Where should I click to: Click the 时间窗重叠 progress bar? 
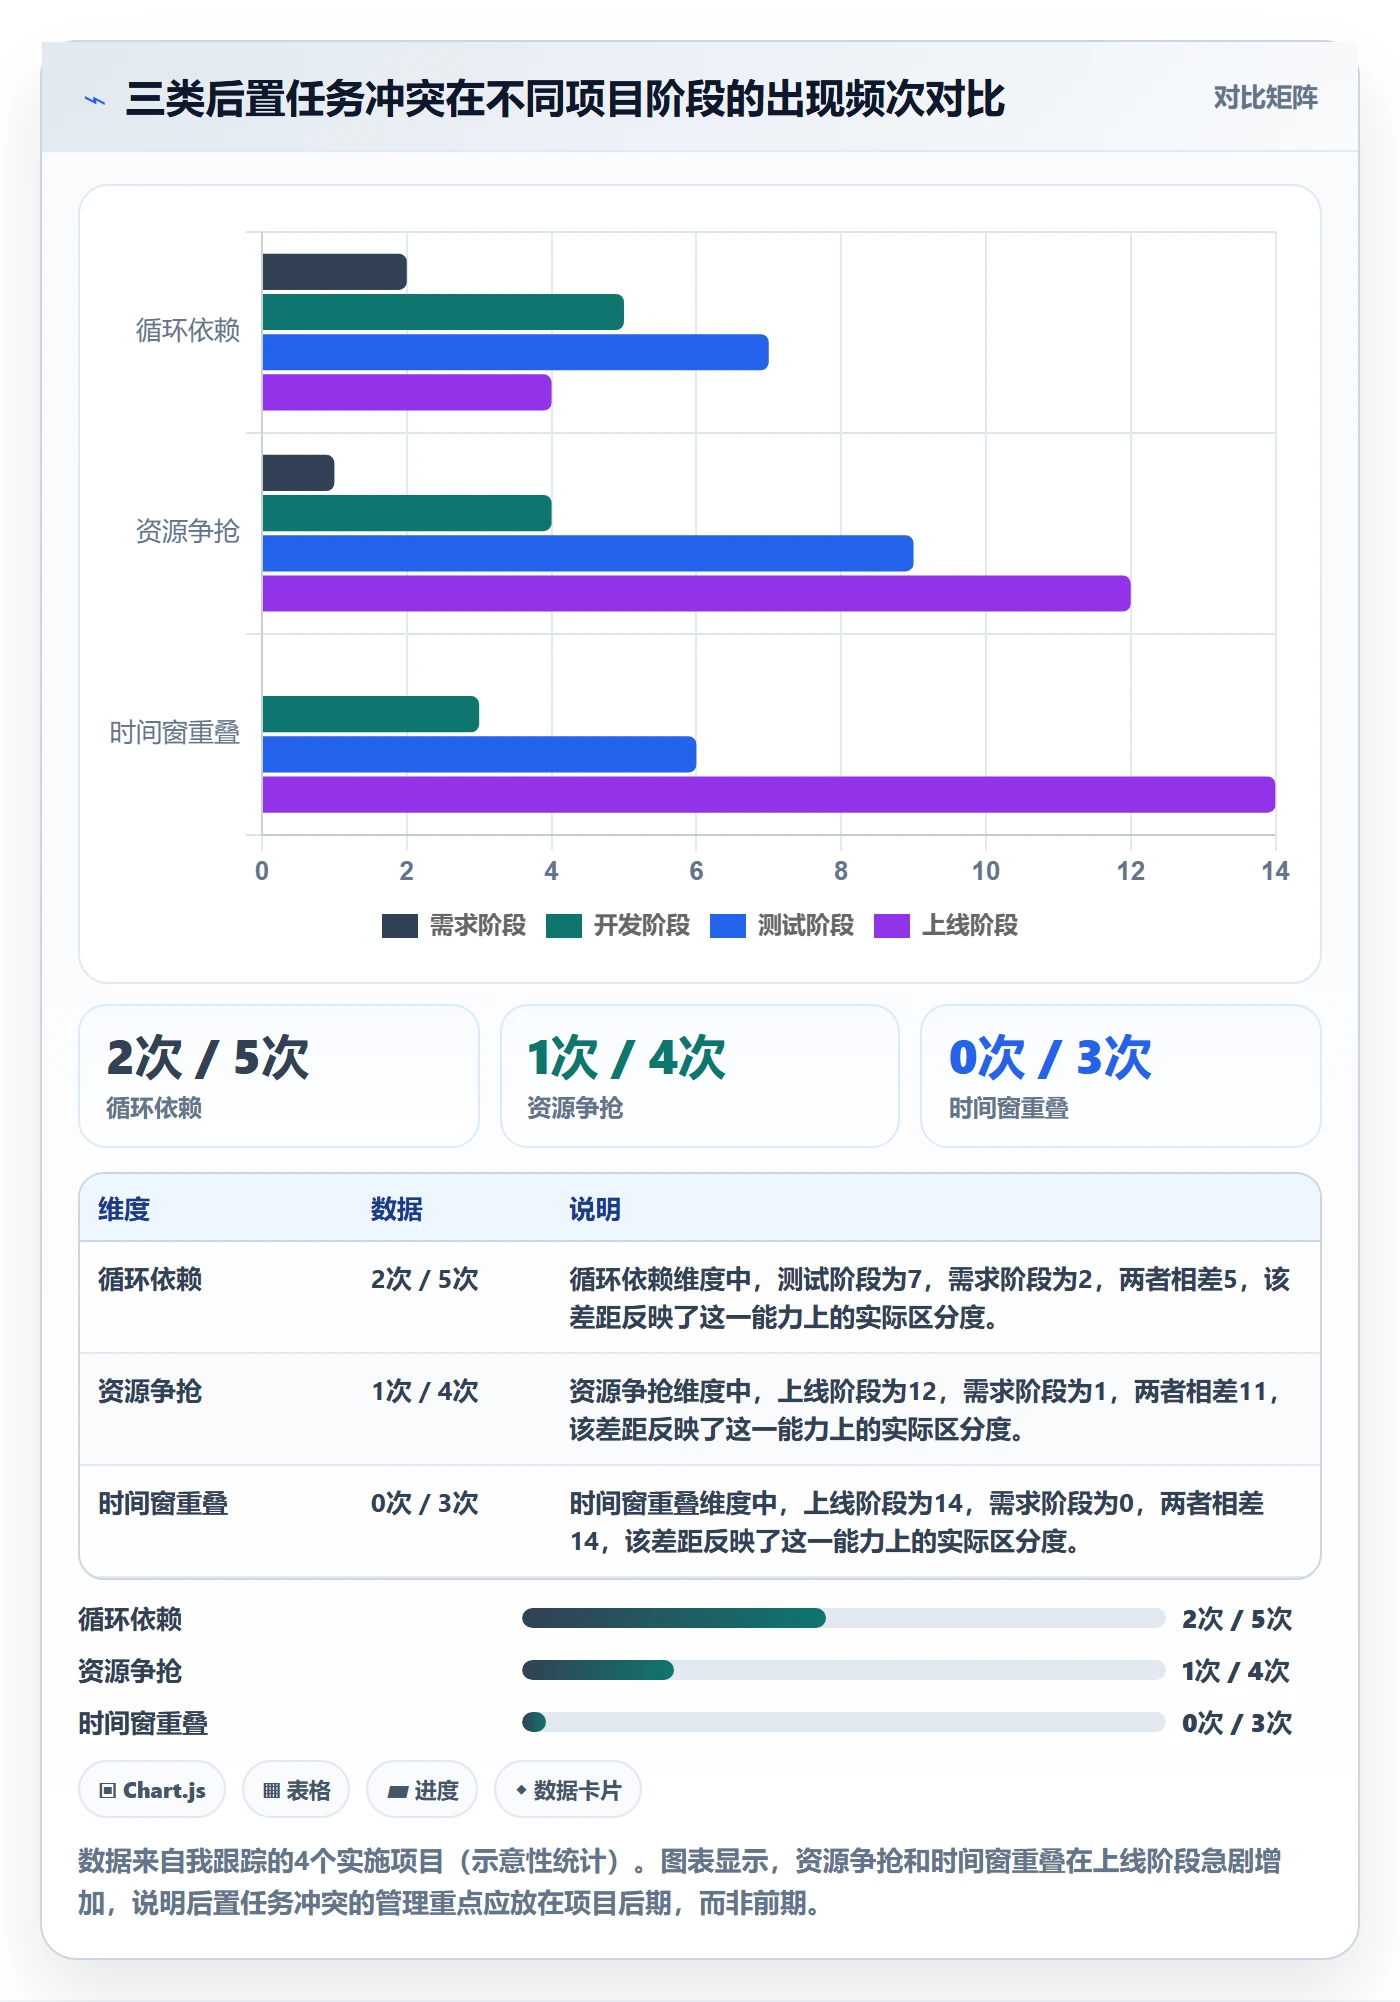tap(843, 1722)
